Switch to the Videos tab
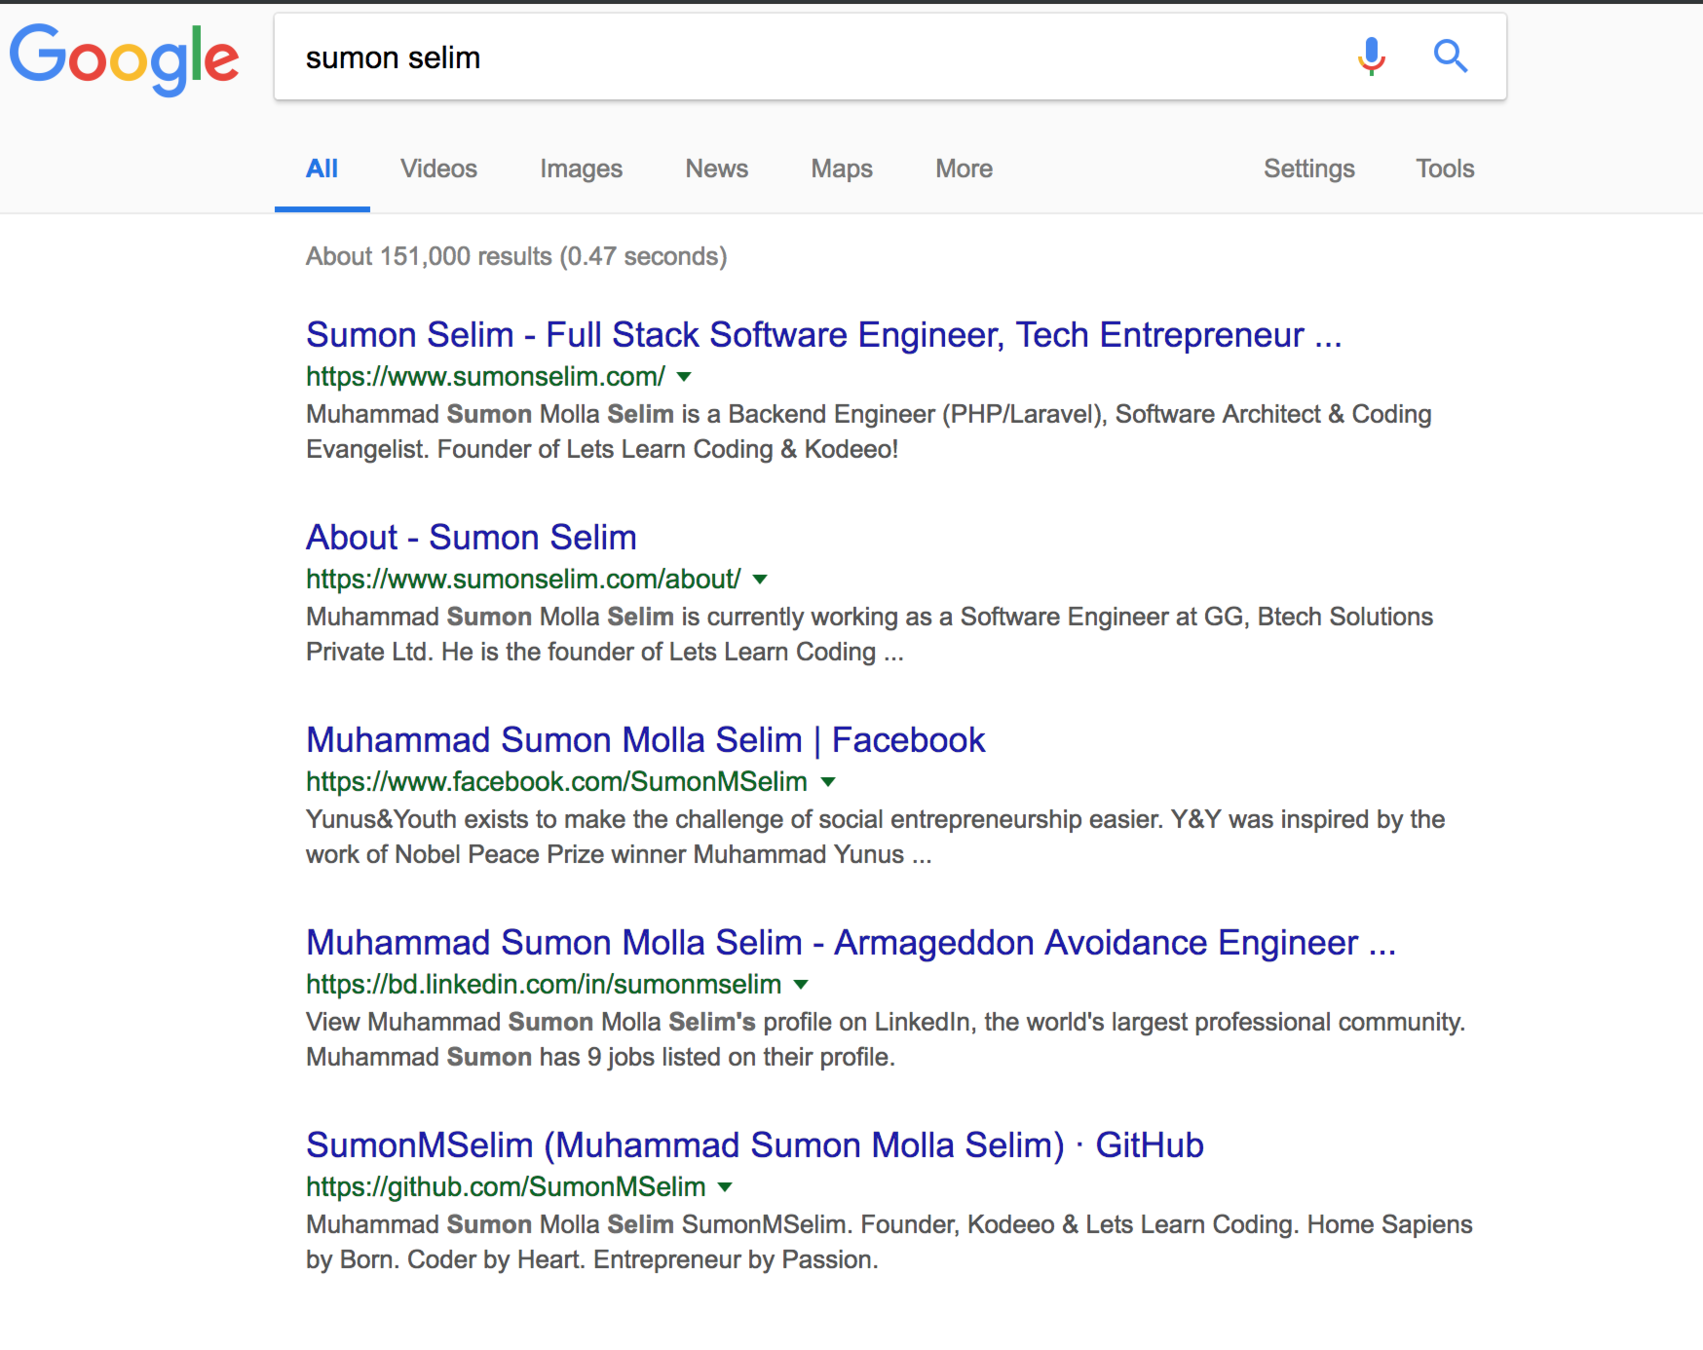This screenshot has width=1703, height=1350. 438,168
